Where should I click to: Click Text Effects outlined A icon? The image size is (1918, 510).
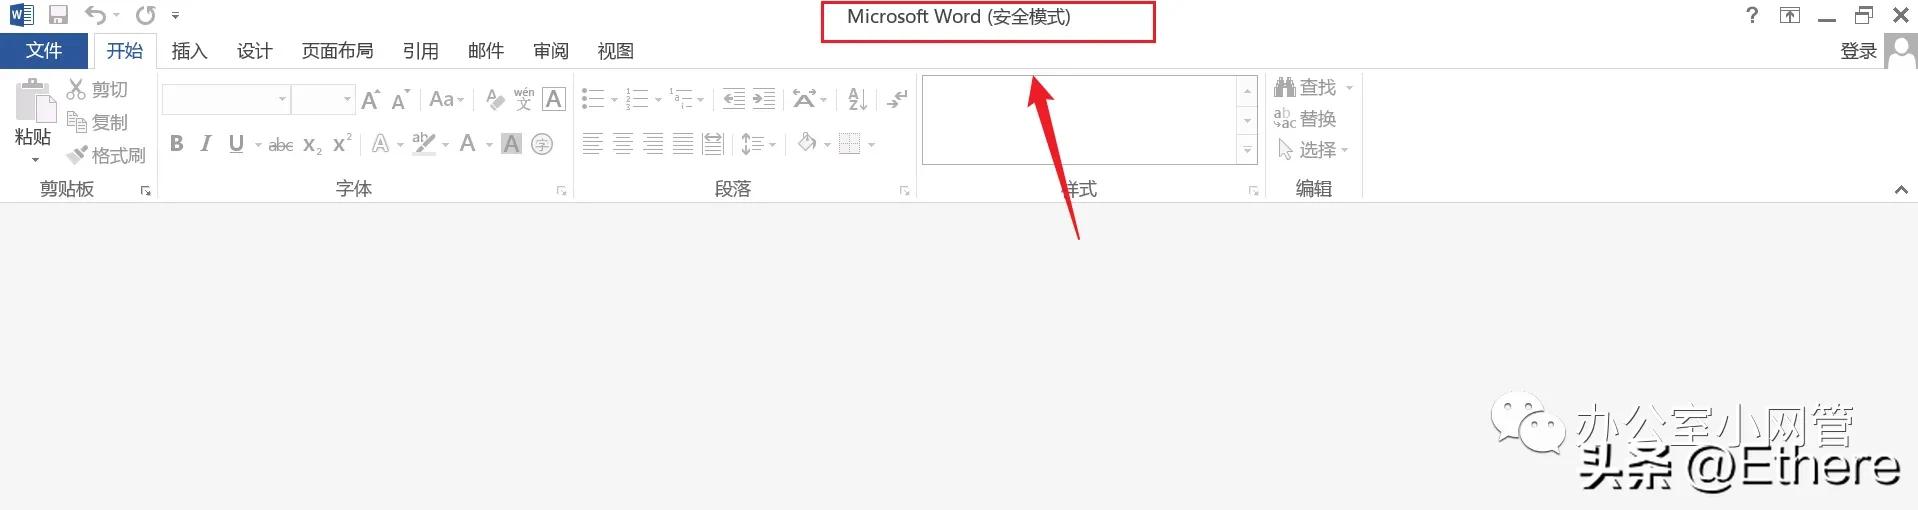click(380, 144)
